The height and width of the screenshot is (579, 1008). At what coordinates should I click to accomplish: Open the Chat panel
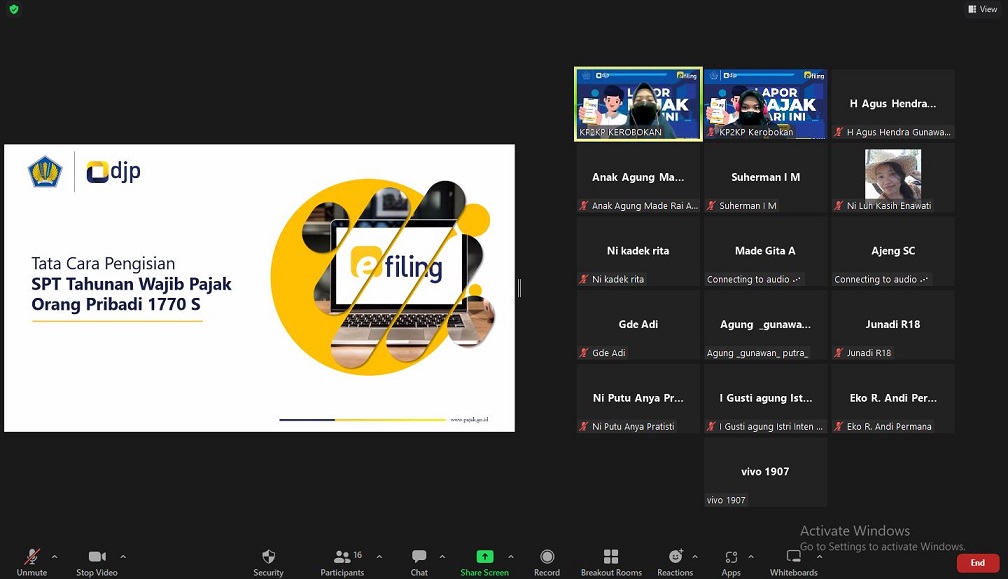tap(419, 562)
